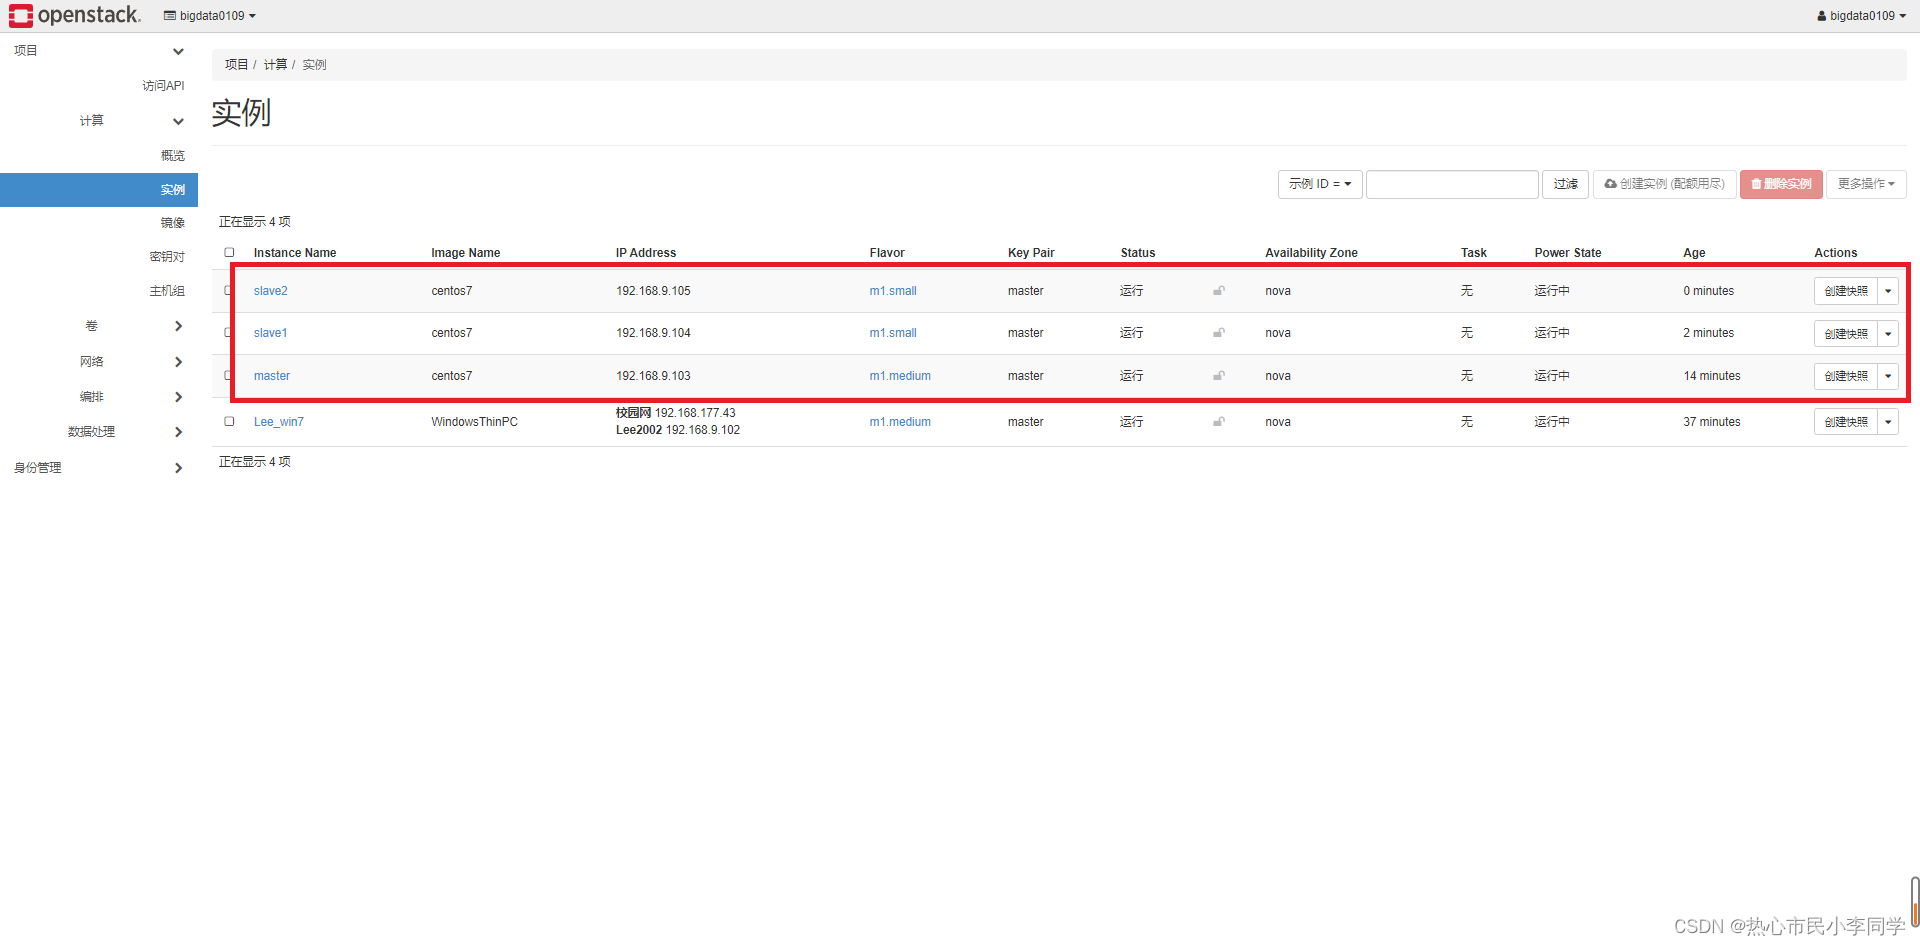This screenshot has width=1920, height=946.
Task: Open 主机组 in sidebar
Action: tap(167, 291)
